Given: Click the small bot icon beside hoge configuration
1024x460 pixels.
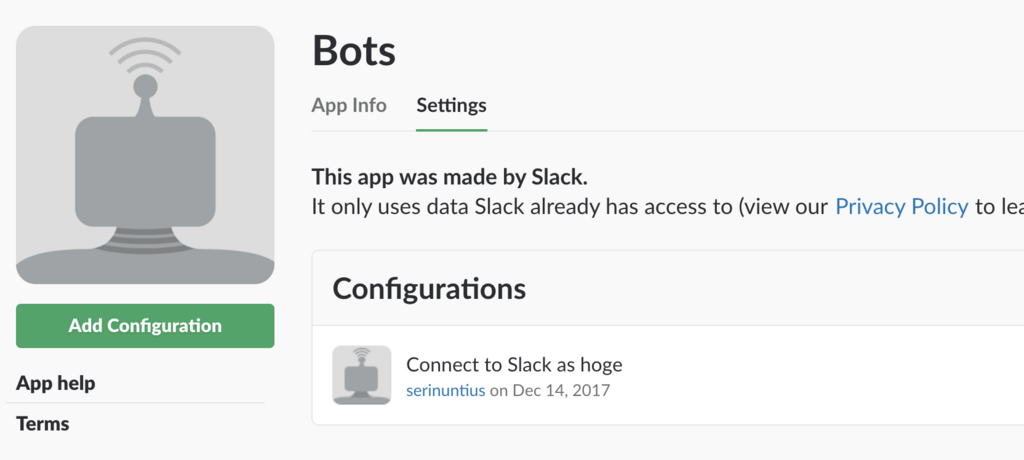Looking at the screenshot, I should click(x=361, y=375).
